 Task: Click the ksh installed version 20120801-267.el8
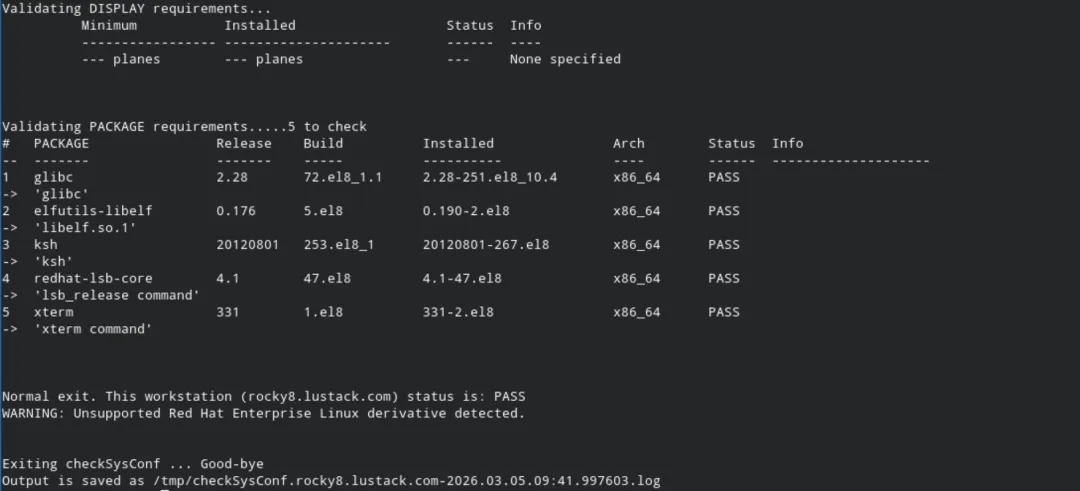486,244
